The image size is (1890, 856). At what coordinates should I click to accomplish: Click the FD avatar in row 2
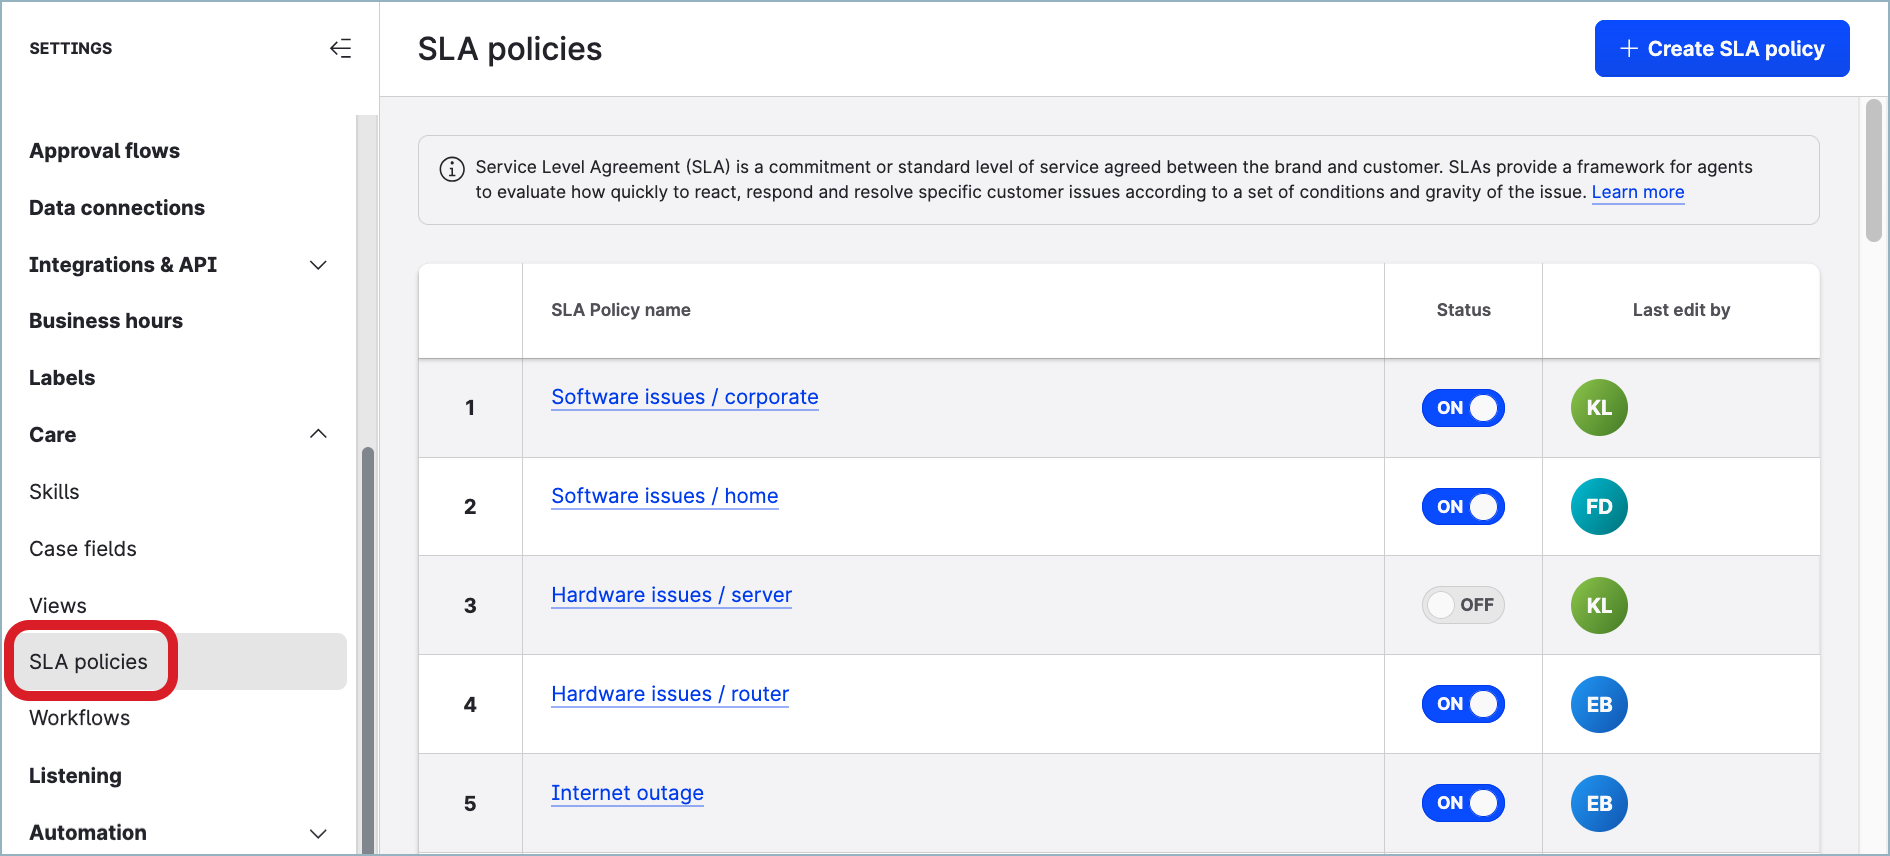coord(1598,507)
